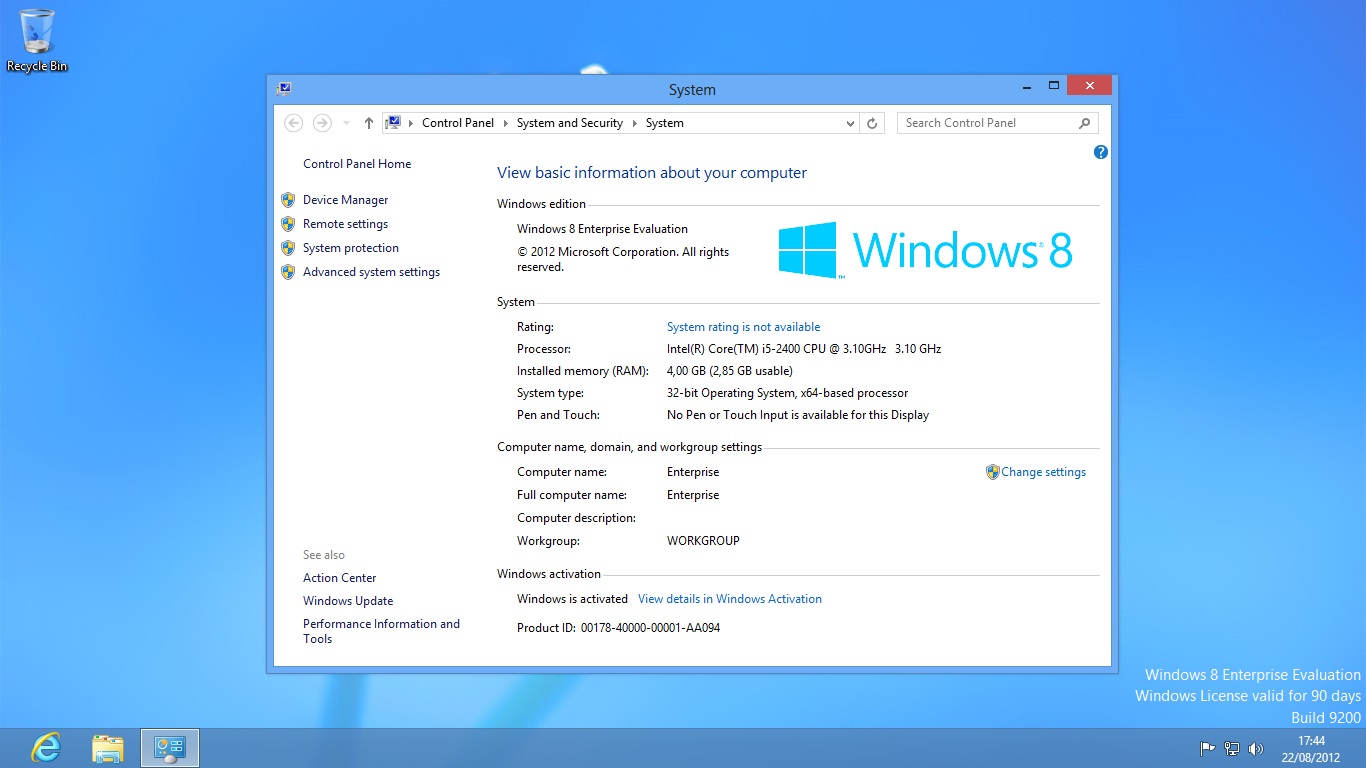Expand the recent pages chevron beside forward arrow
This screenshot has height=768, width=1366.
point(345,122)
